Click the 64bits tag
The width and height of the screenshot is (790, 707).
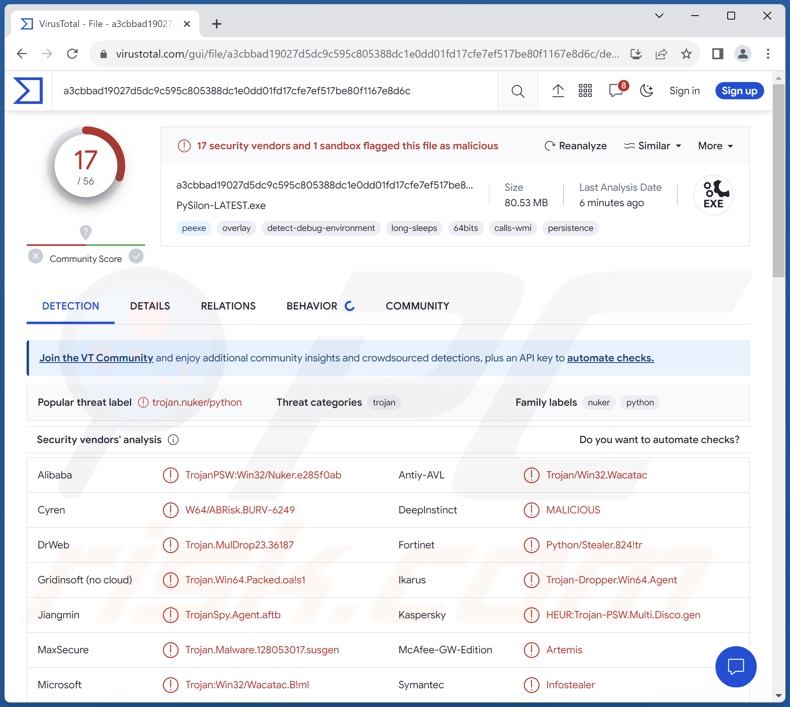click(466, 228)
